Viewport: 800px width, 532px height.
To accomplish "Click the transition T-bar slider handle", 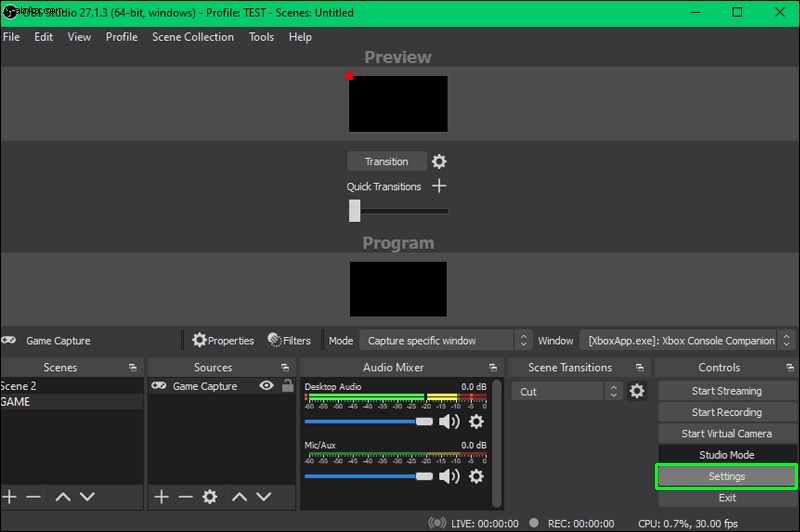I will [355, 211].
